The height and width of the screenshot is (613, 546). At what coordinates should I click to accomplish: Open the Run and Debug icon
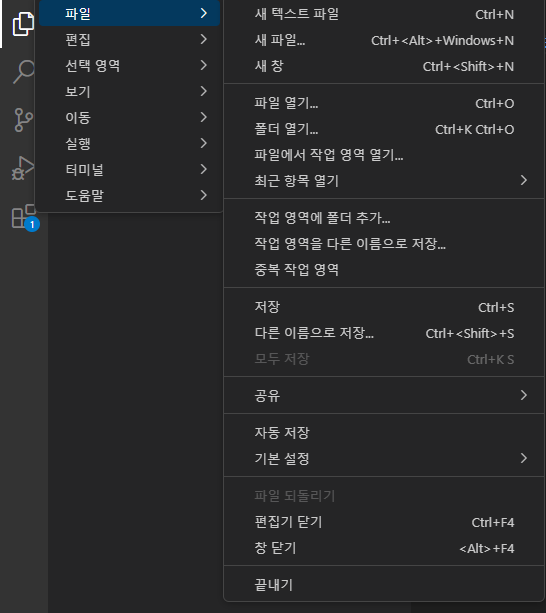pos(23,168)
